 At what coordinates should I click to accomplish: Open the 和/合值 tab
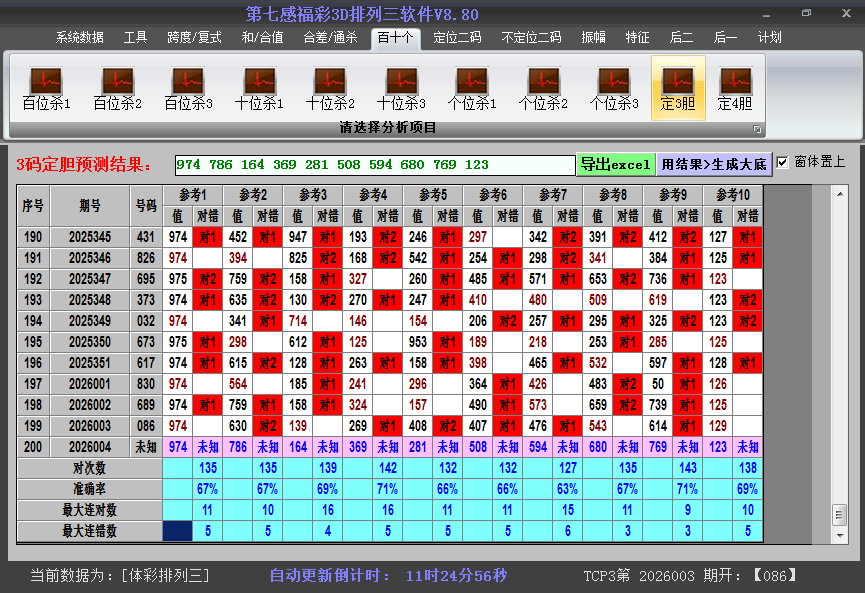(262, 38)
